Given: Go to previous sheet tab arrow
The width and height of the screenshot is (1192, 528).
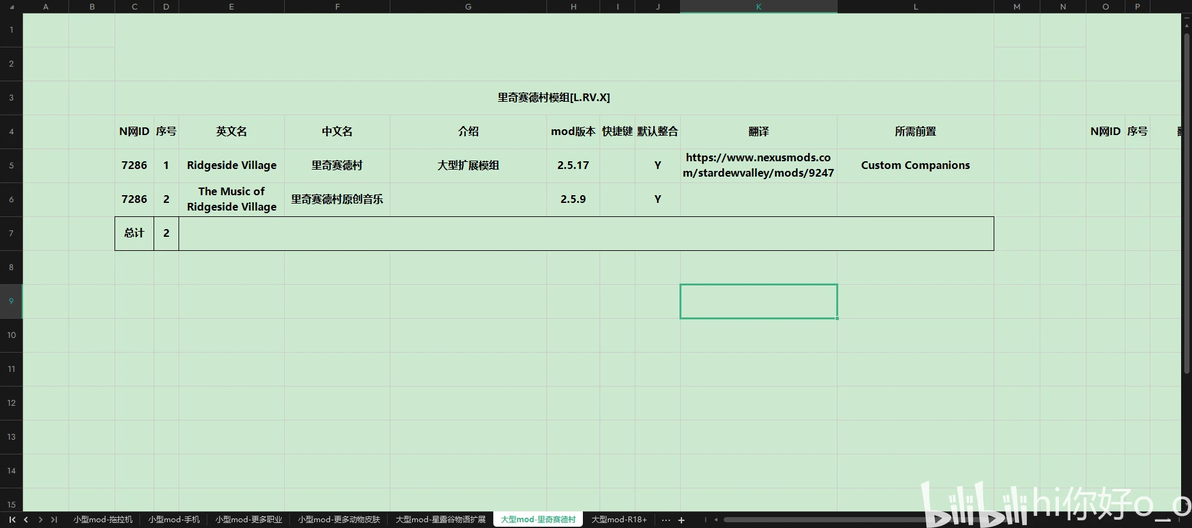Looking at the screenshot, I should pyautogui.click(x=26, y=520).
